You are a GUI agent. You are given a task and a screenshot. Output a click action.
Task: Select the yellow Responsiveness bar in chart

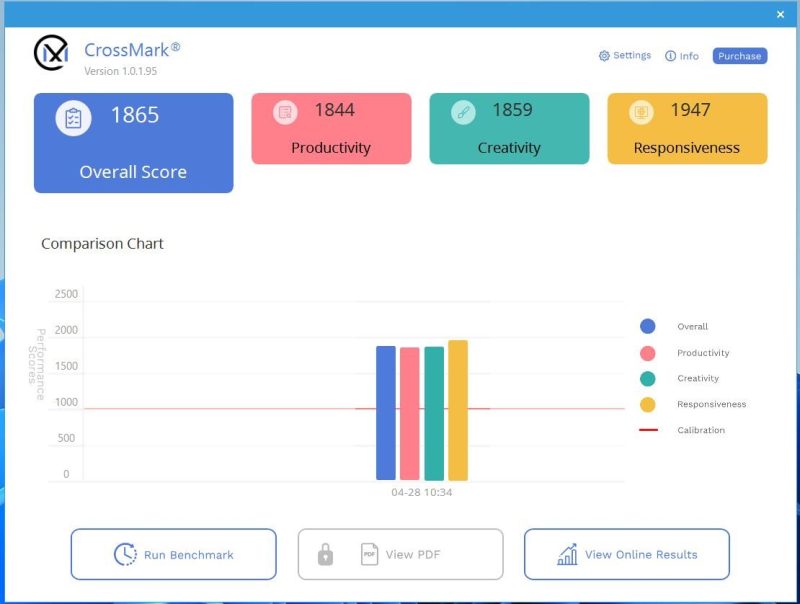(x=458, y=410)
